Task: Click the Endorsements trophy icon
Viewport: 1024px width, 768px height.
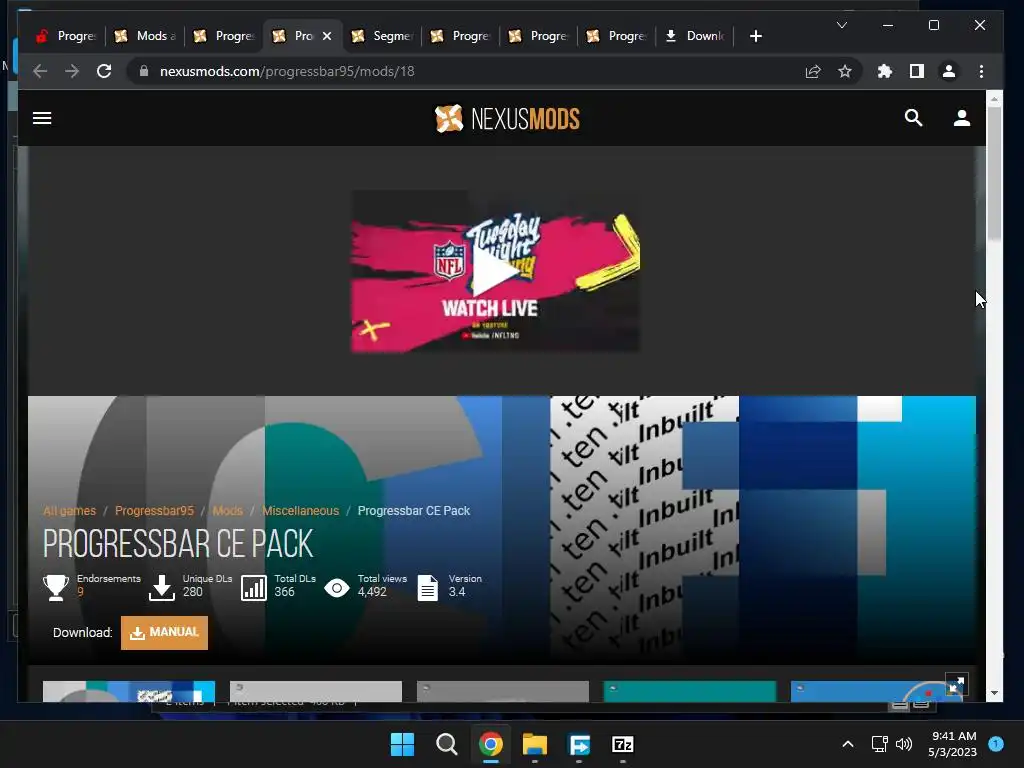Action: point(56,587)
